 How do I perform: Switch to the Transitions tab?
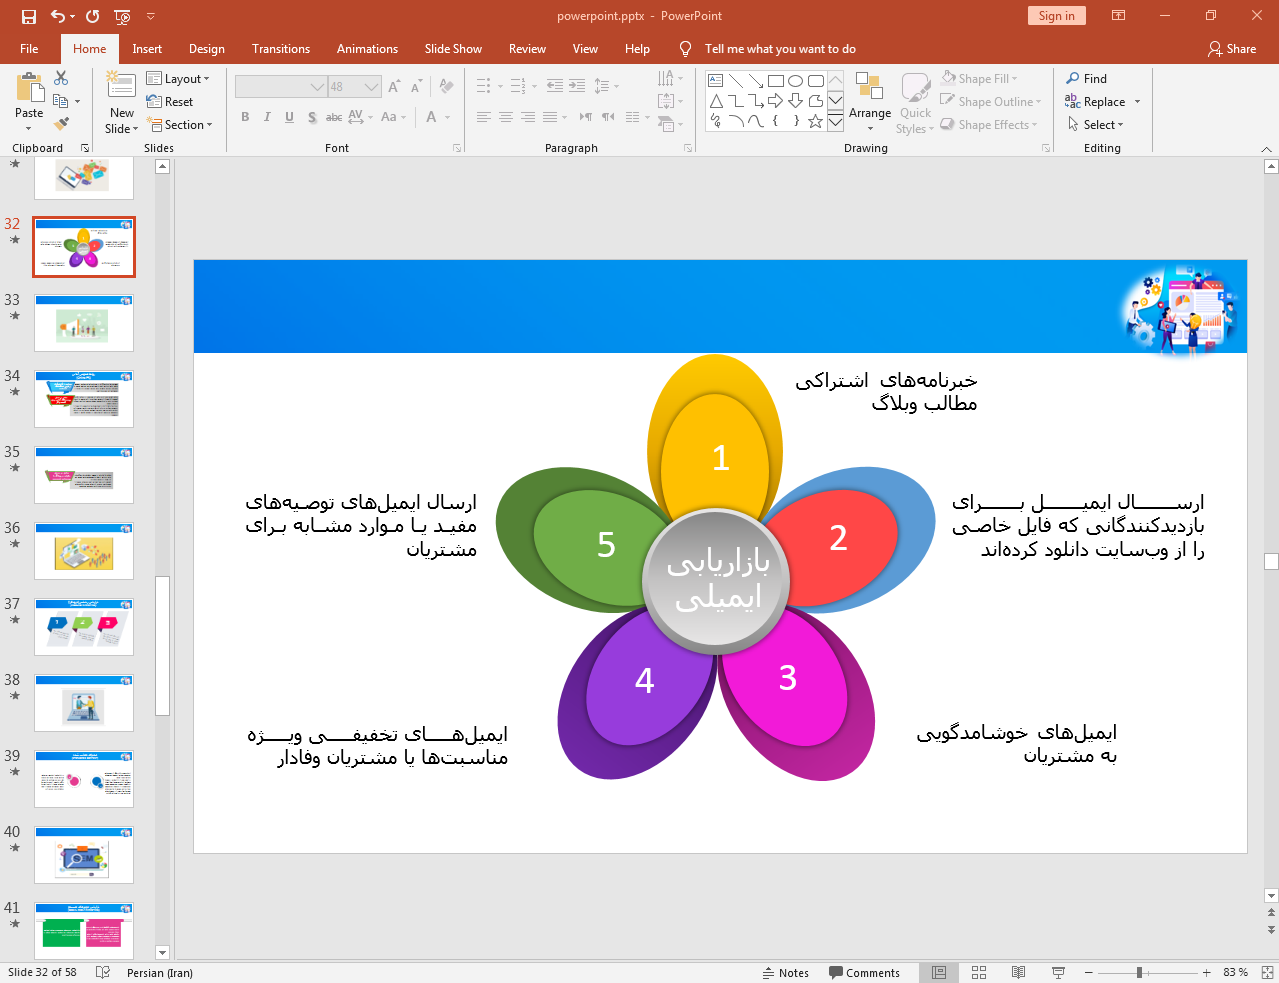point(281,49)
